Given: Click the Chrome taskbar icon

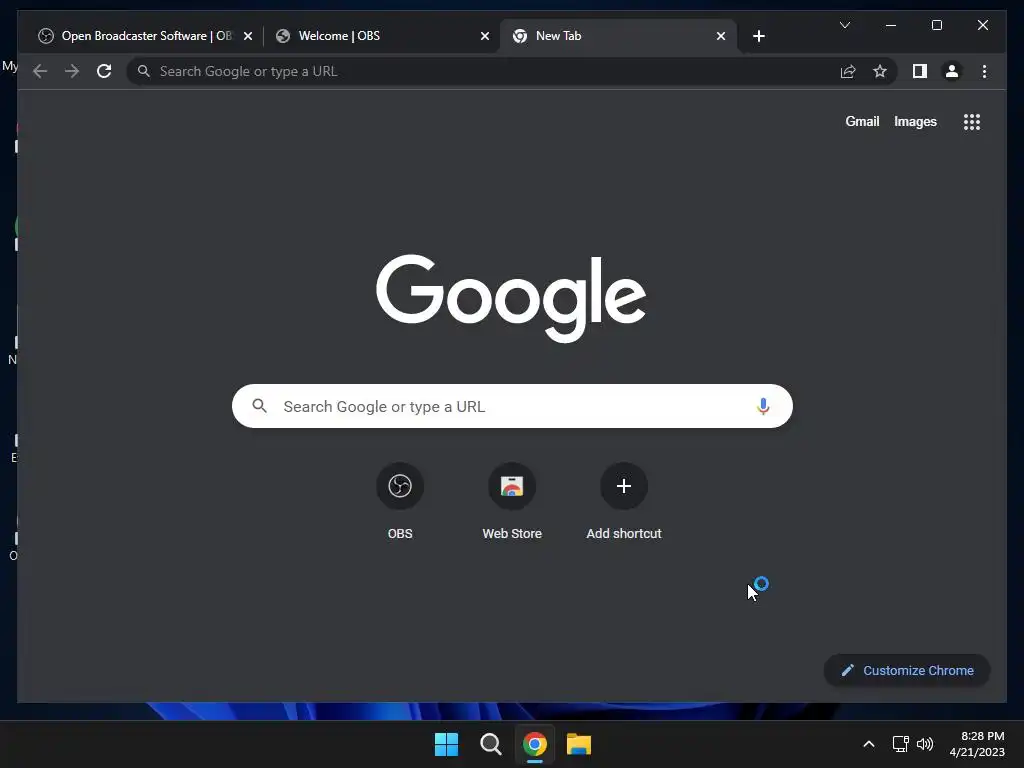Looking at the screenshot, I should click(x=534, y=744).
